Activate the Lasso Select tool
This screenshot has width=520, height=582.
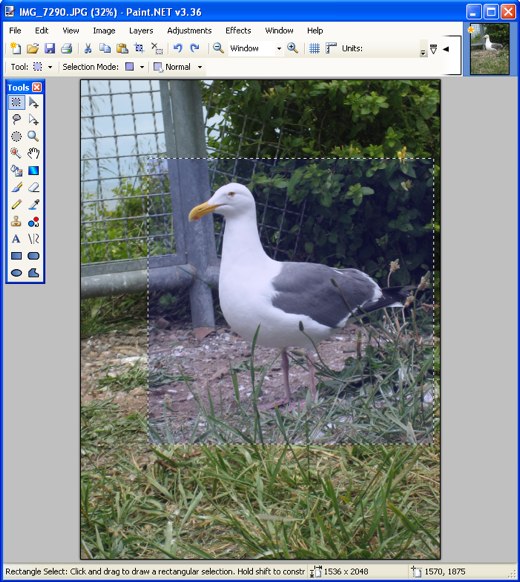tap(16, 119)
